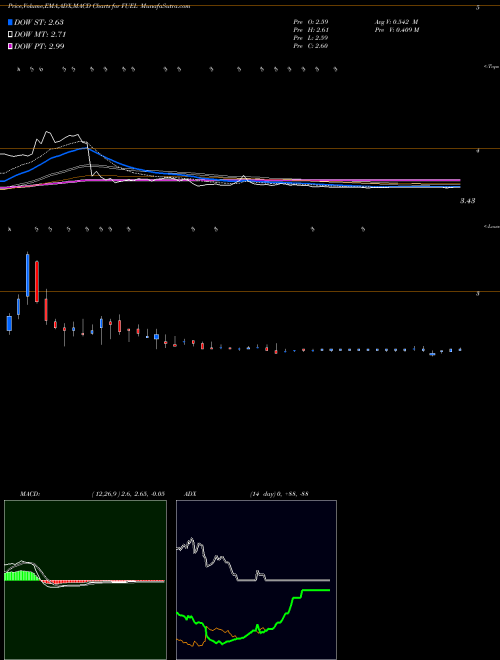This screenshot has height=660, width=500.
Task: Click the 'Pre O: 2.59' value
Action: pos(311,21)
